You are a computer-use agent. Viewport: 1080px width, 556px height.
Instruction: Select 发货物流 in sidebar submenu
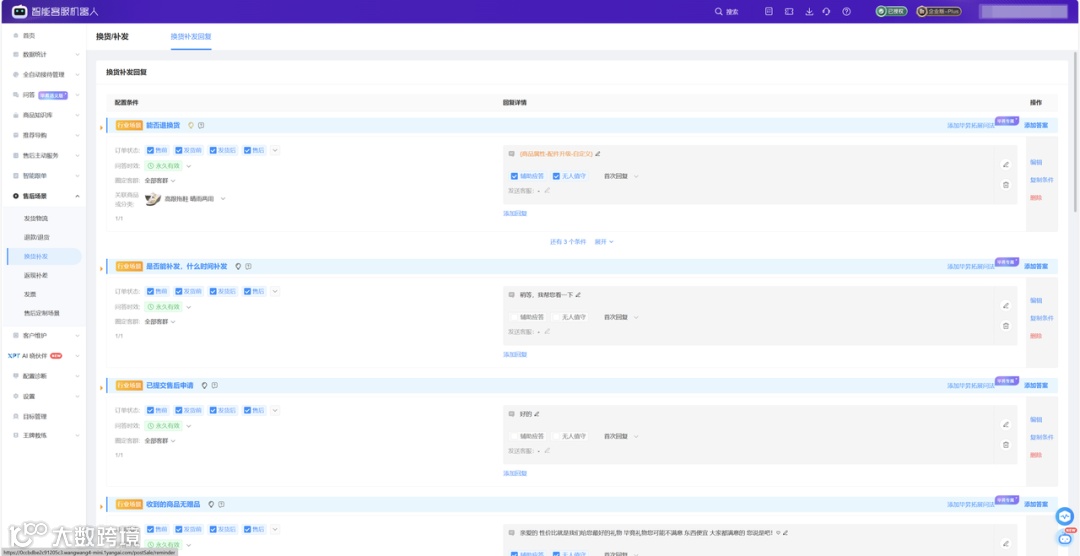[36, 218]
